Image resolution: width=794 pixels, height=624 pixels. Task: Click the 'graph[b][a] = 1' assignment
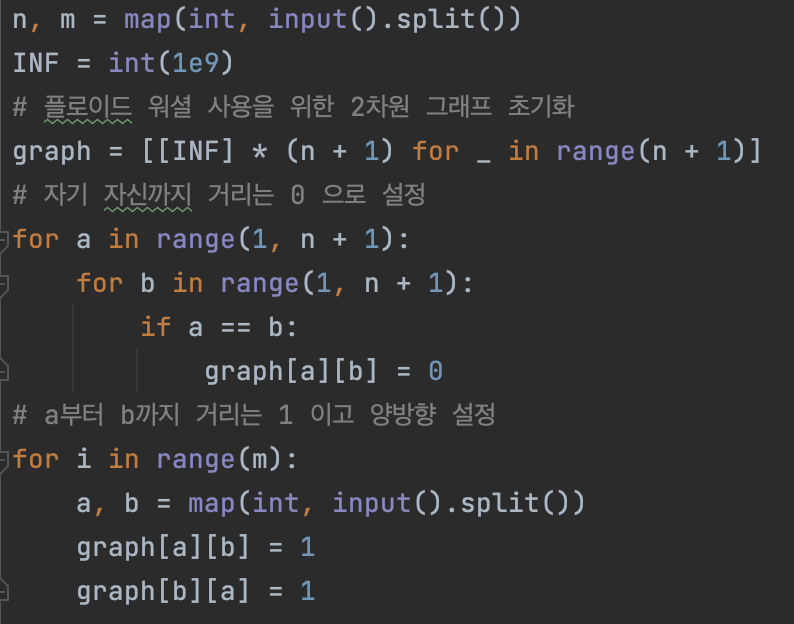coord(196,592)
